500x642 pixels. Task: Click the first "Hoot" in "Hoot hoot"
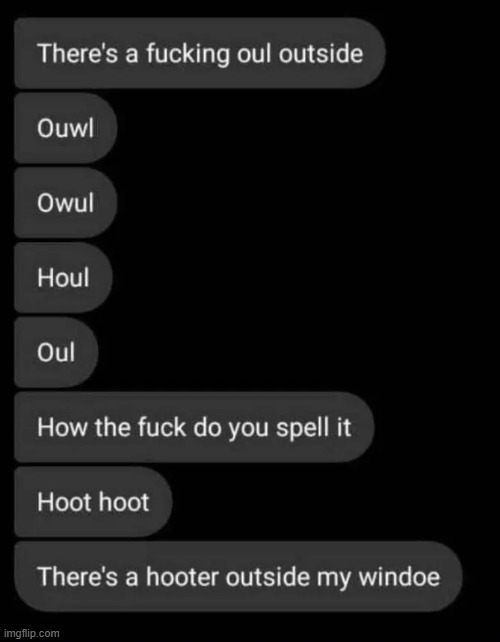(62, 502)
